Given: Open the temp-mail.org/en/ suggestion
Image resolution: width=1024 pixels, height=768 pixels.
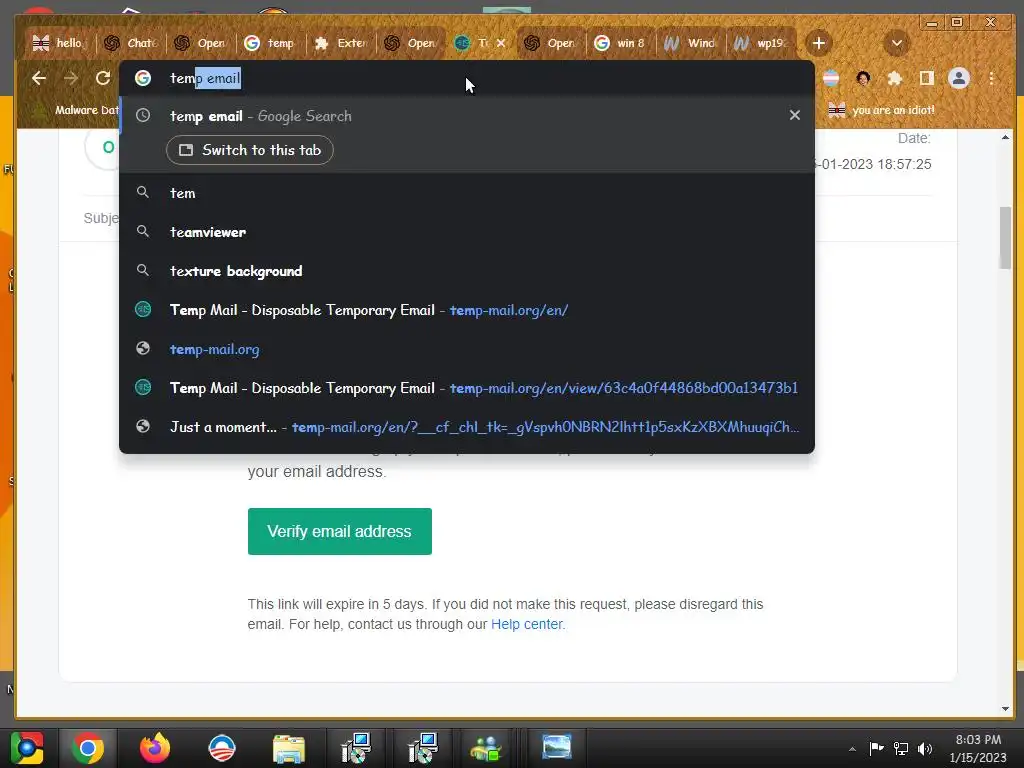Looking at the screenshot, I should pos(467,310).
